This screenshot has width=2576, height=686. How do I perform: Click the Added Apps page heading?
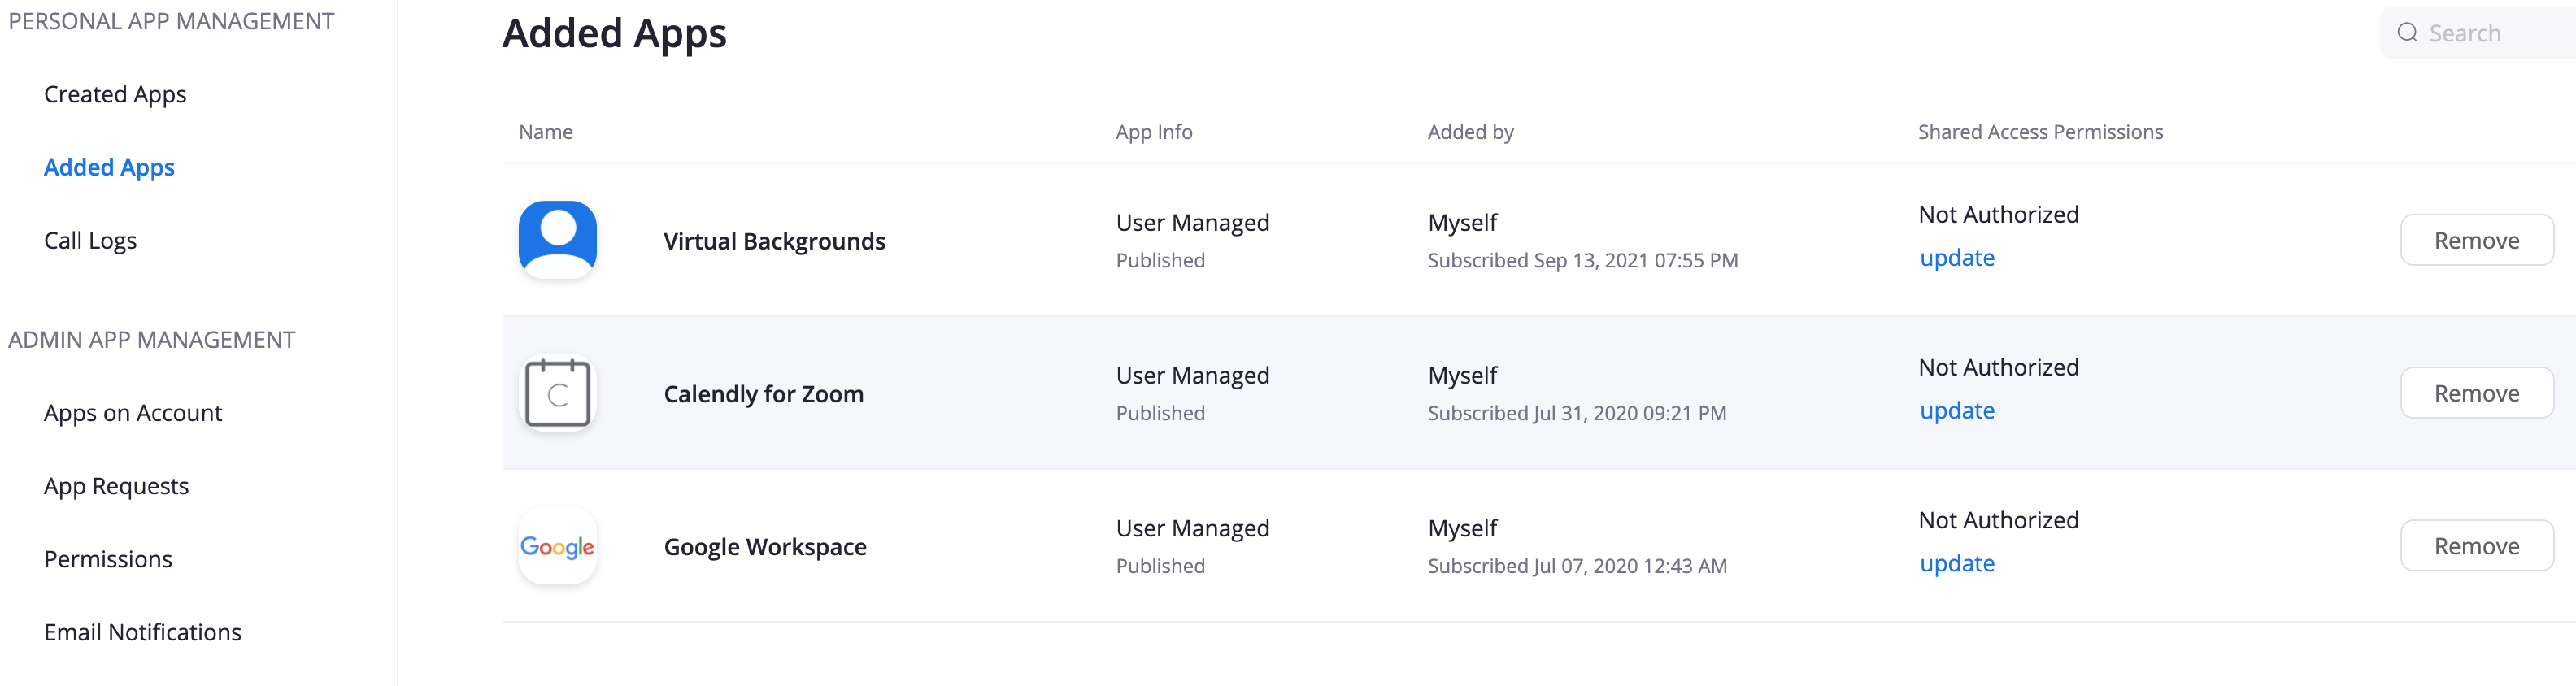point(614,34)
